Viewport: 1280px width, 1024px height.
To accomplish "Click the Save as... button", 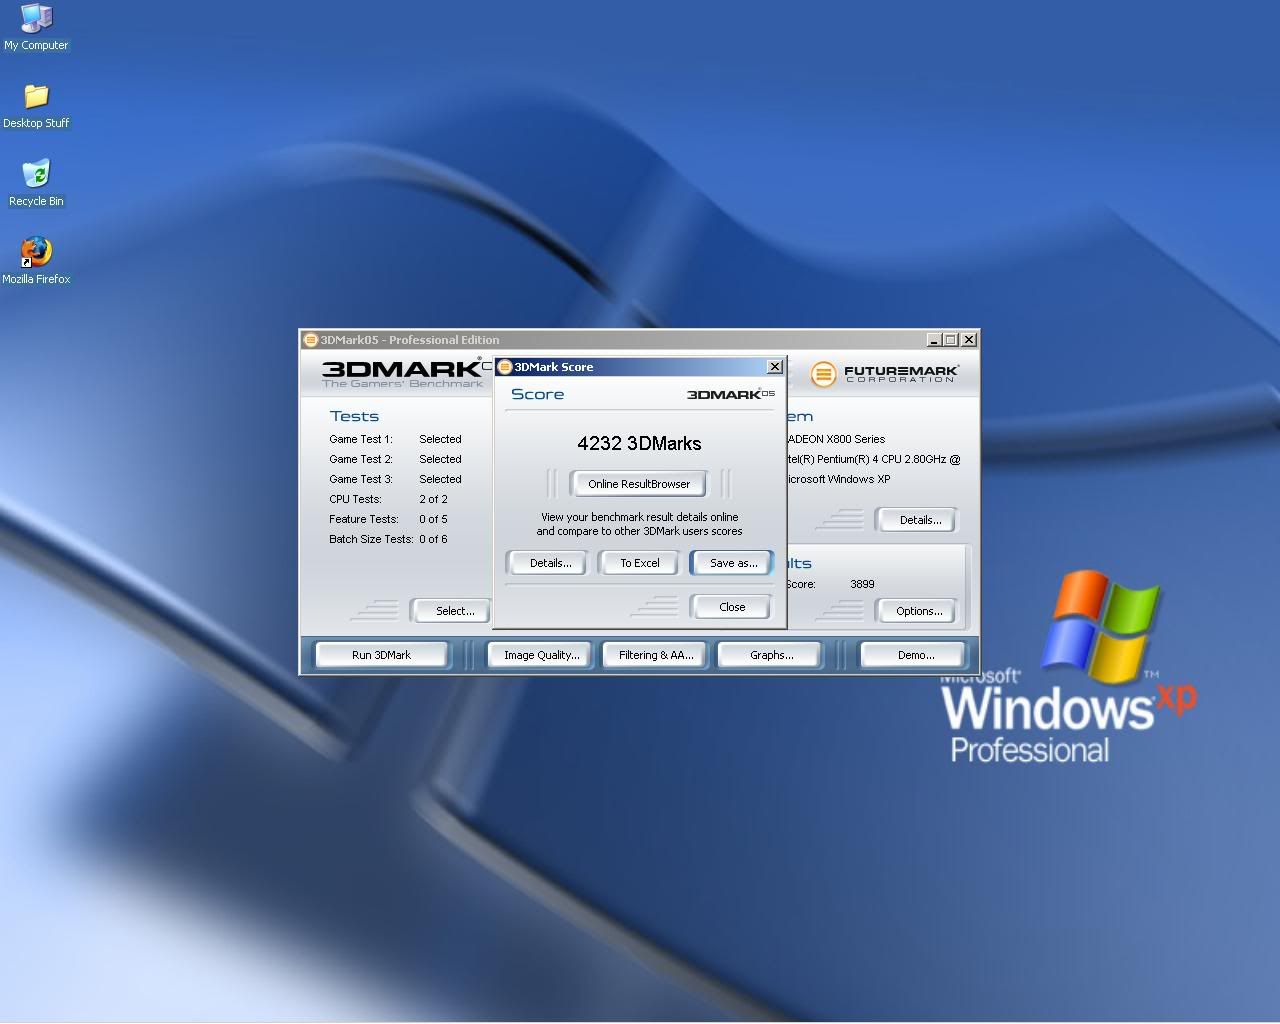I will [733, 563].
